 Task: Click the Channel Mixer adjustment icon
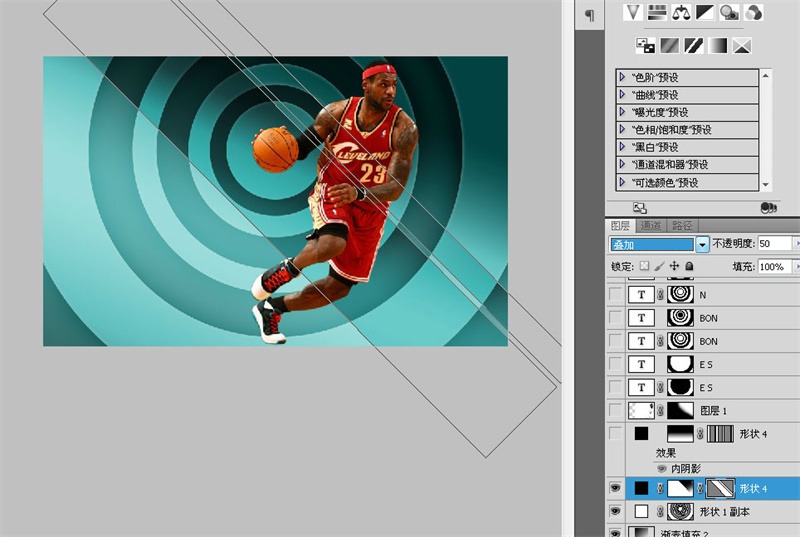coord(754,12)
